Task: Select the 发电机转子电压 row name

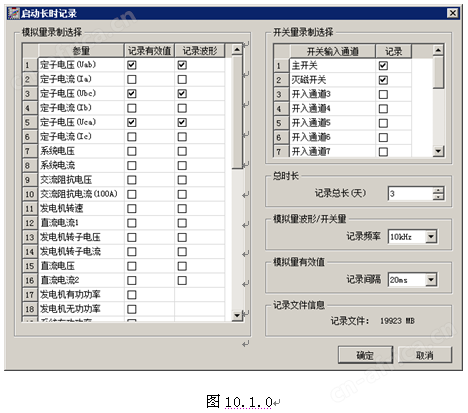Action: click(70, 237)
